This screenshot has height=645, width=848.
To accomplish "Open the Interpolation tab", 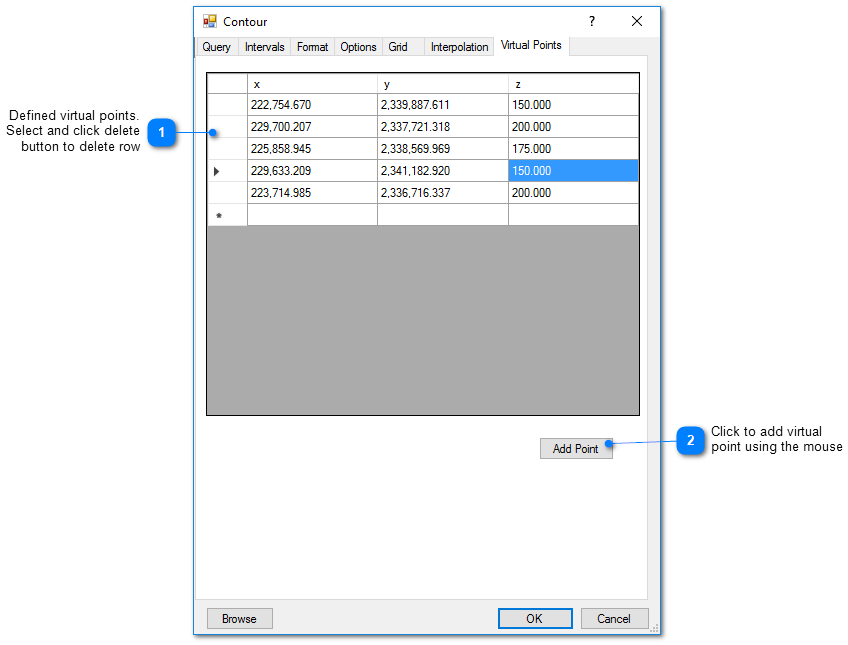I will click(459, 46).
